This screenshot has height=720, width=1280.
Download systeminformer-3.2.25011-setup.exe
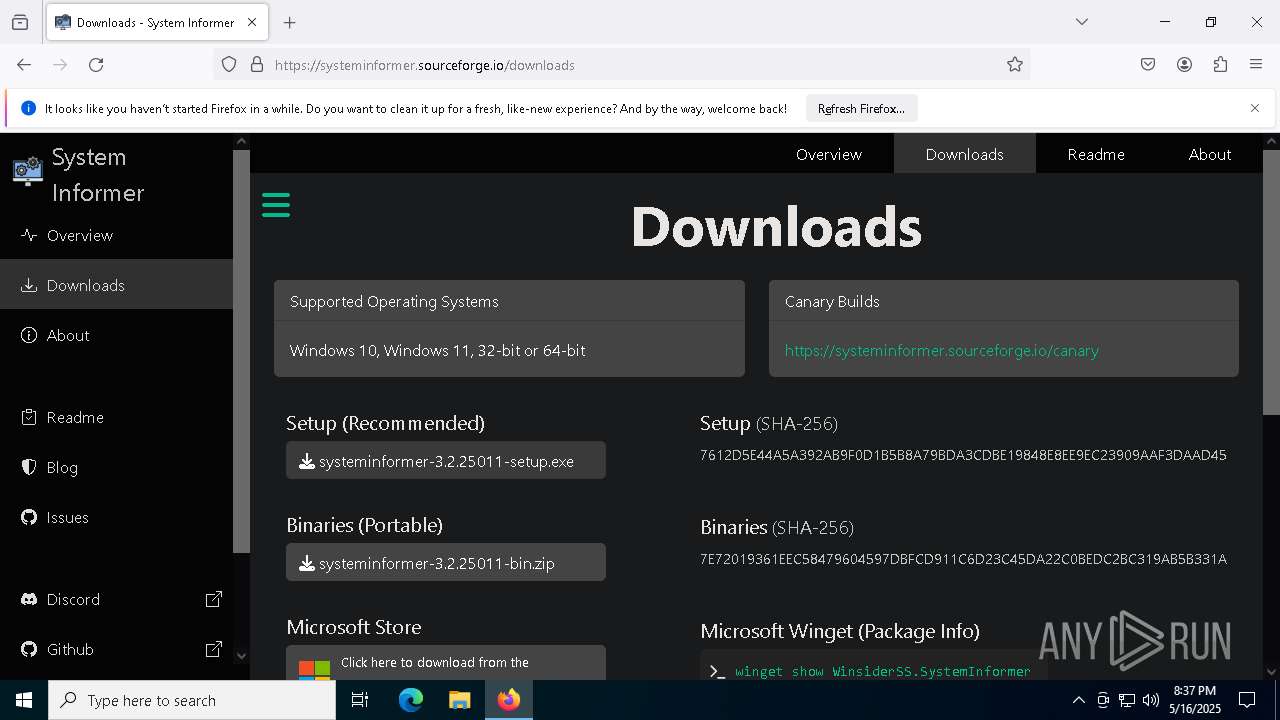[446, 460]
